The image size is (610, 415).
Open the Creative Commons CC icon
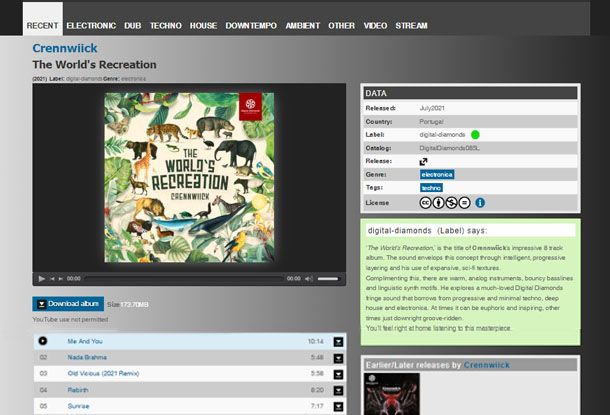click(425, 203)
